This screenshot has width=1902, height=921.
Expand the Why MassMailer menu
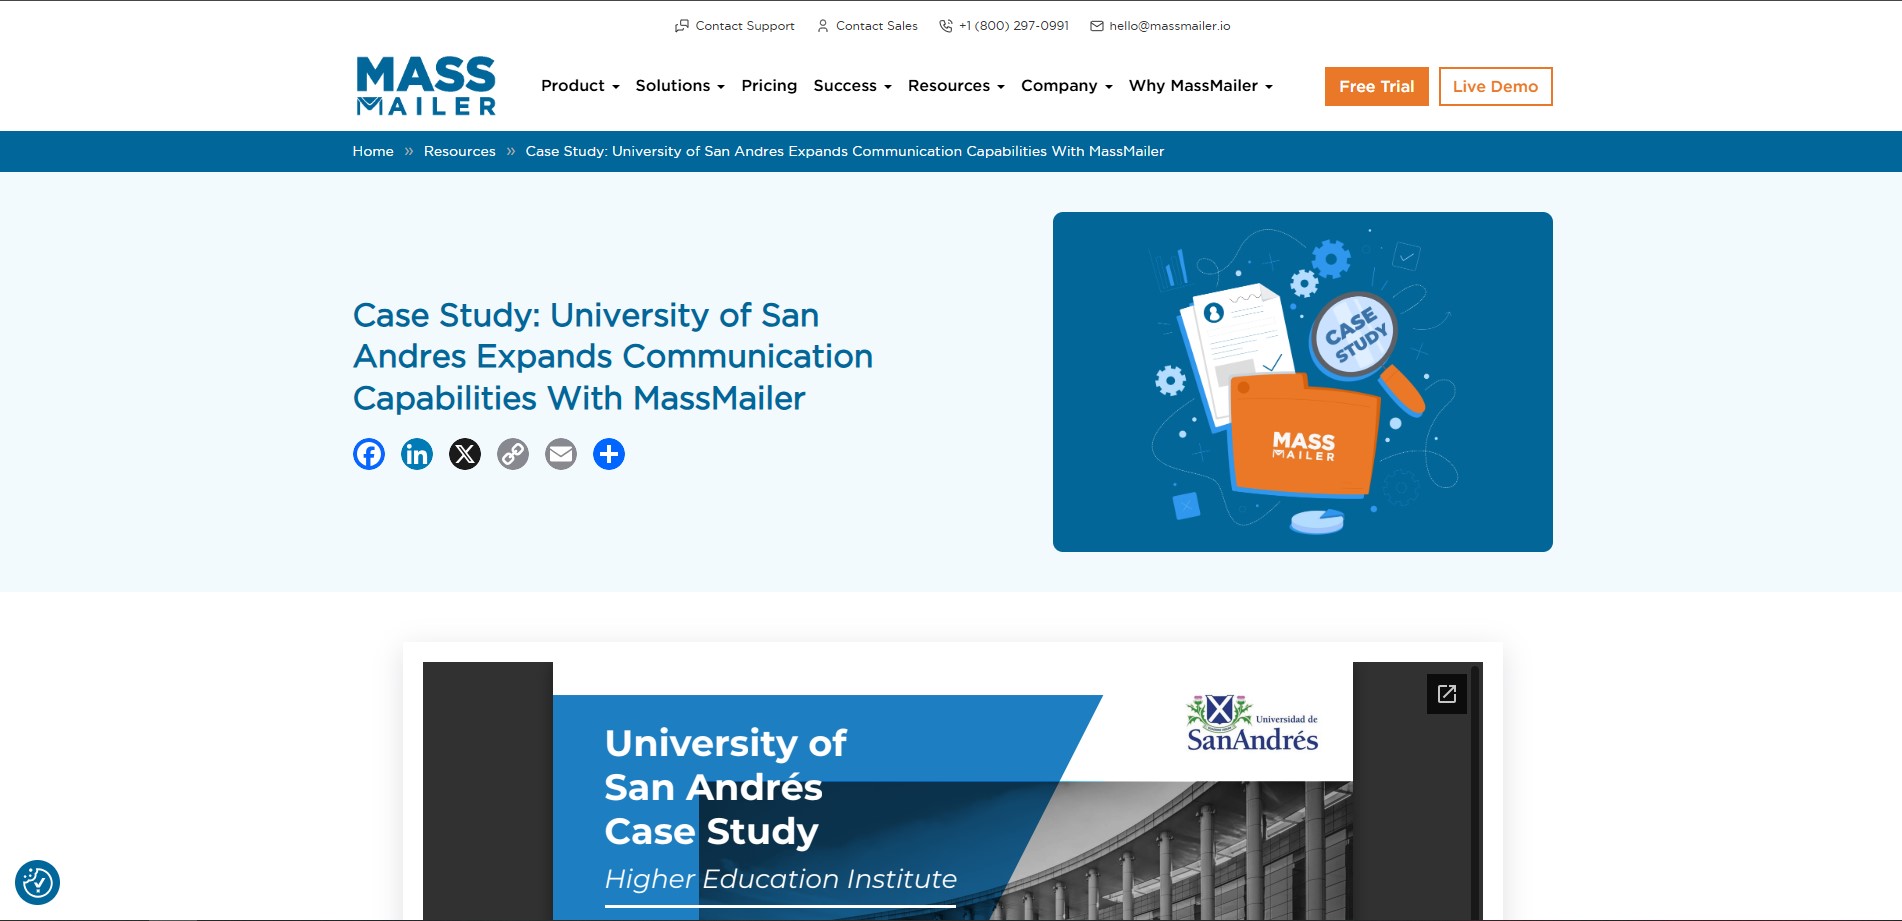(x=1200, y=86)
